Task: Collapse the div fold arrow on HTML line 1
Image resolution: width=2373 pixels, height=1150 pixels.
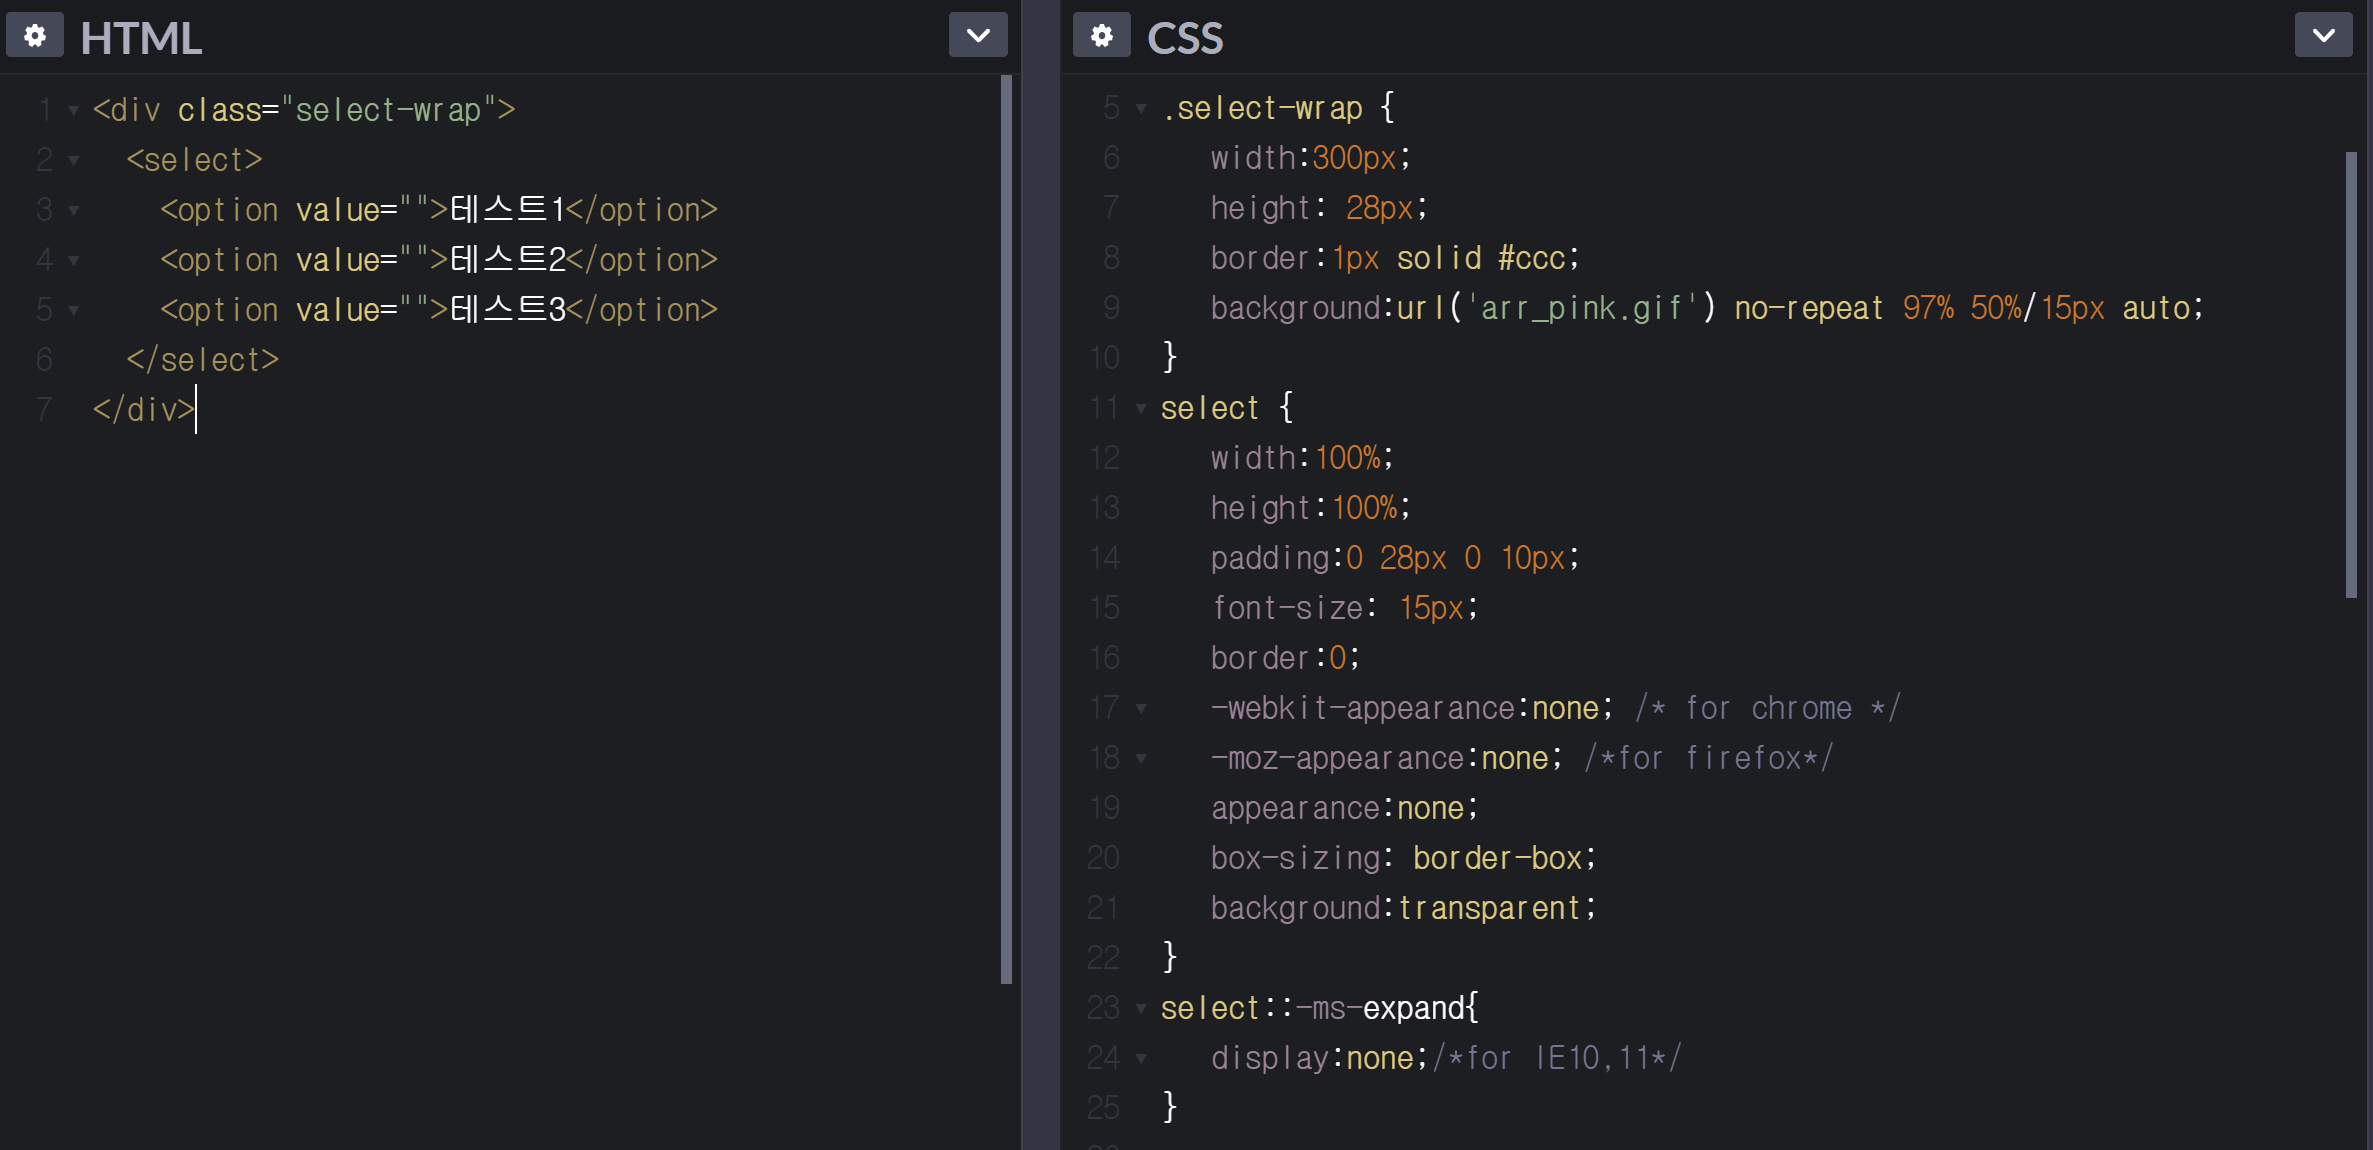Action: click(73, 110)
